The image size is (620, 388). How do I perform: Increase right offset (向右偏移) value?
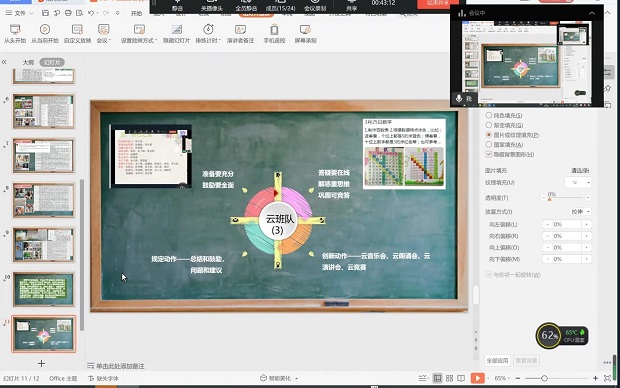point(587,236)
